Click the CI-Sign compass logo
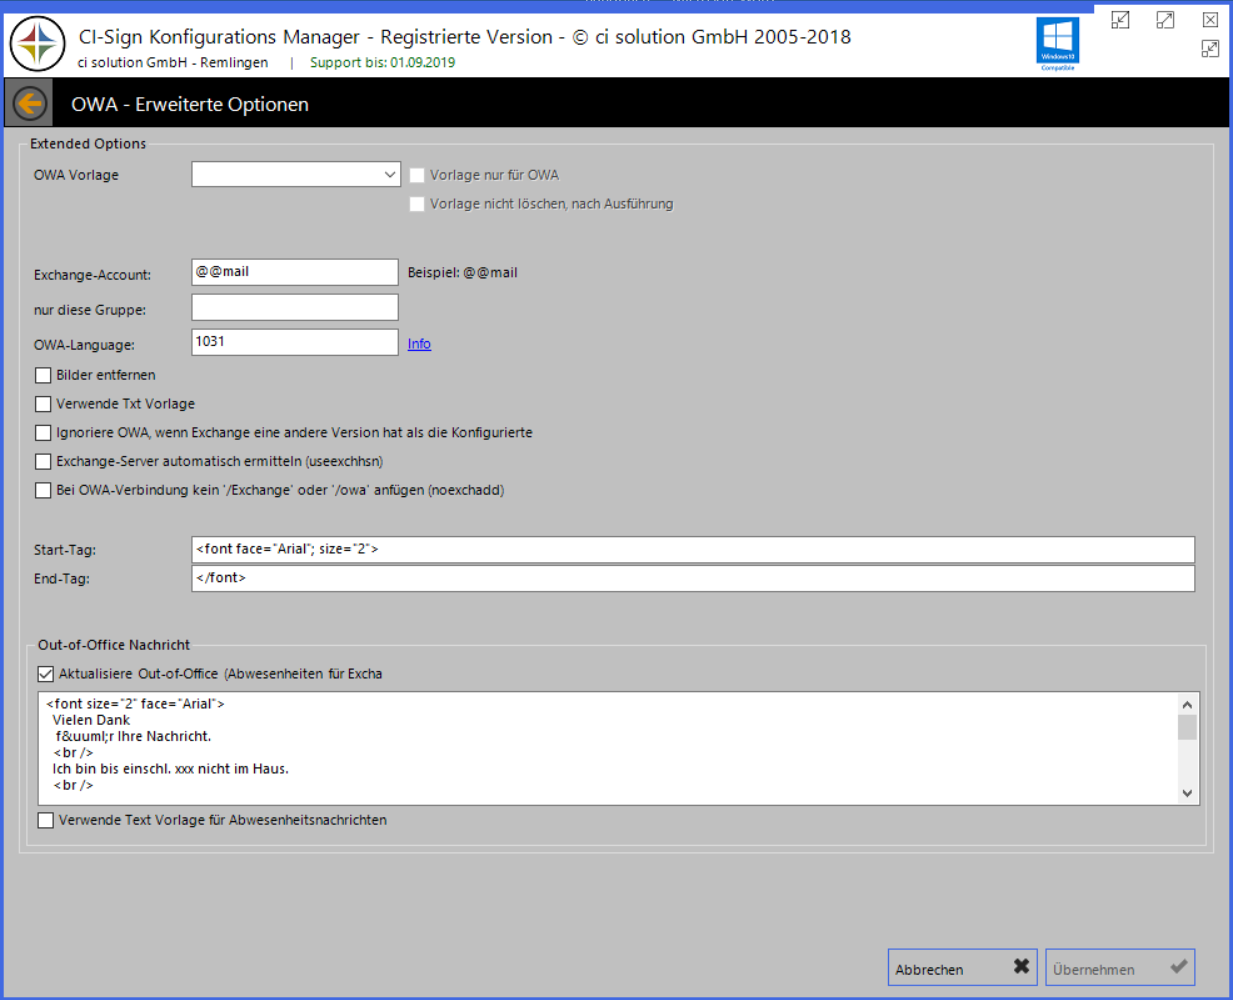The height and width of the screenshot is (1000, 1233). (x=37, y=44)
